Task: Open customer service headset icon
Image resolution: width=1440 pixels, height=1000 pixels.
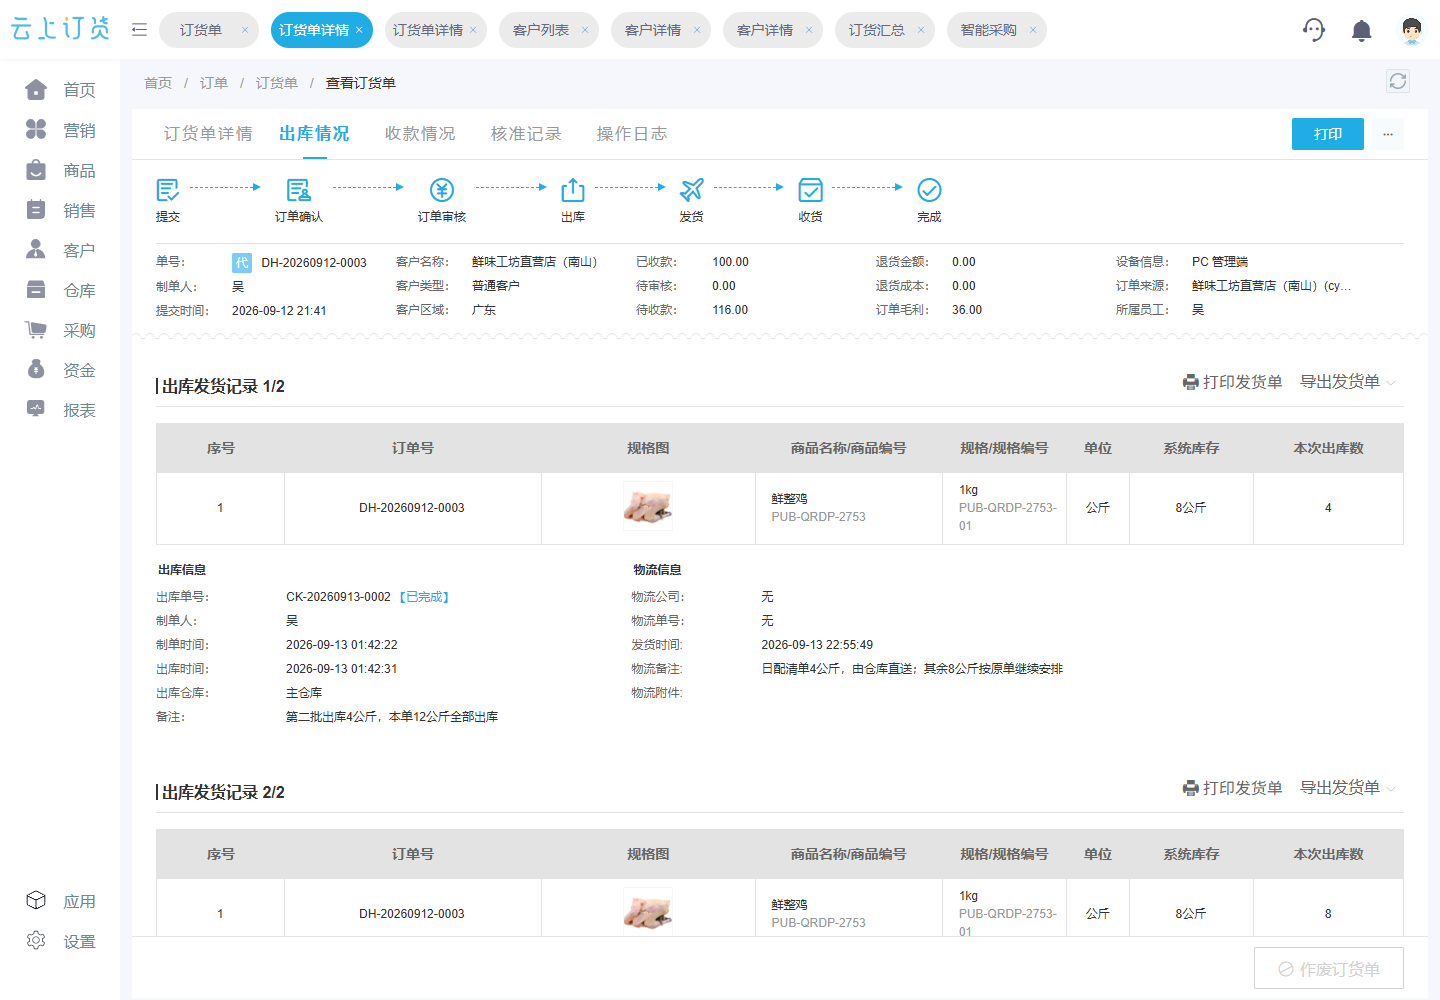Action: point(1314,30)
